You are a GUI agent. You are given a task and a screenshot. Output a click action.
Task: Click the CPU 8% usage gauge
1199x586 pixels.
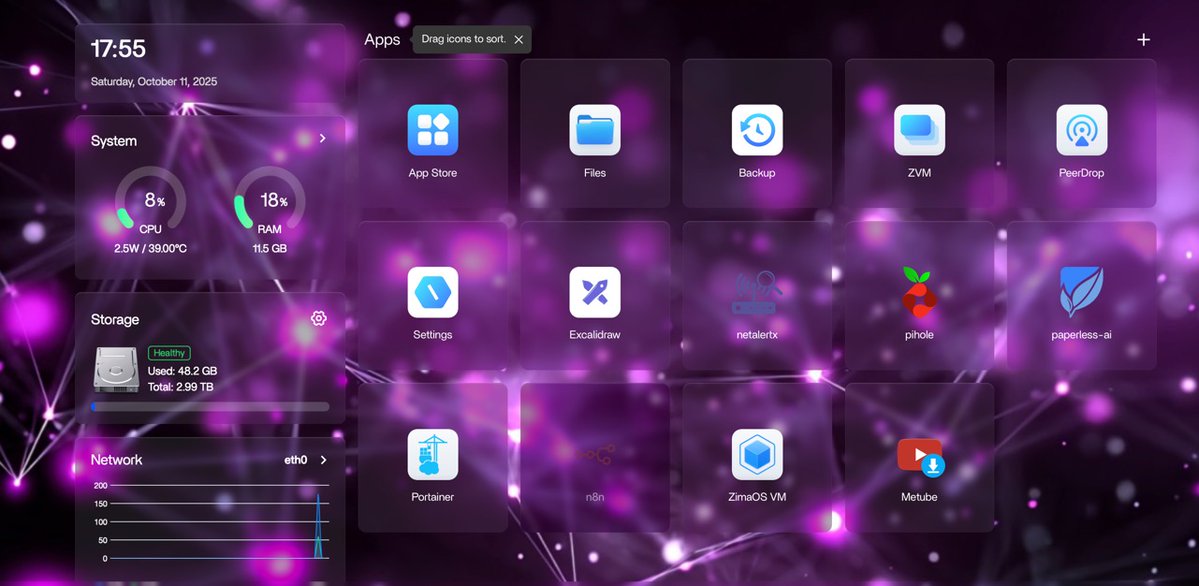151,201
